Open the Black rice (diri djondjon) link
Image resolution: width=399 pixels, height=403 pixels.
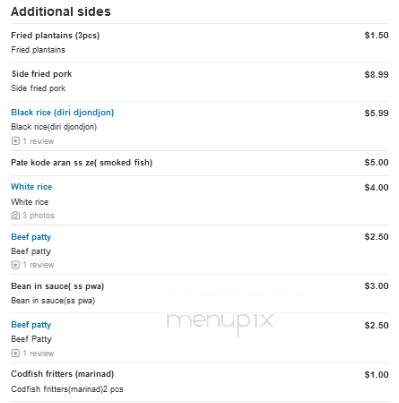62,112
